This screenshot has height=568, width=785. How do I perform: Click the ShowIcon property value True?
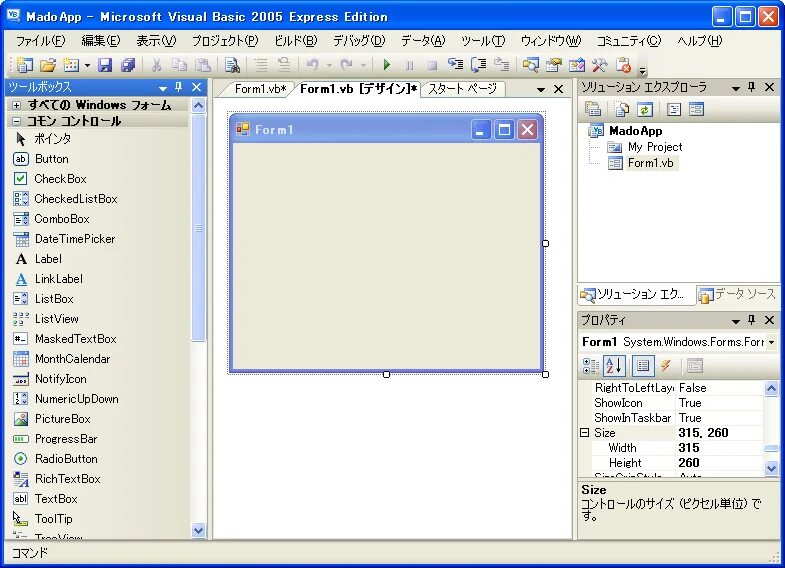(719, 403)
